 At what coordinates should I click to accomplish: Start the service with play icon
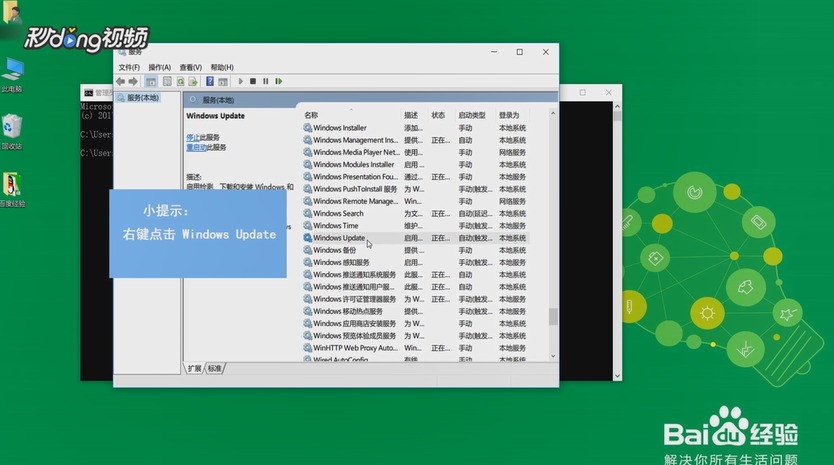click(x=240, y=81)
